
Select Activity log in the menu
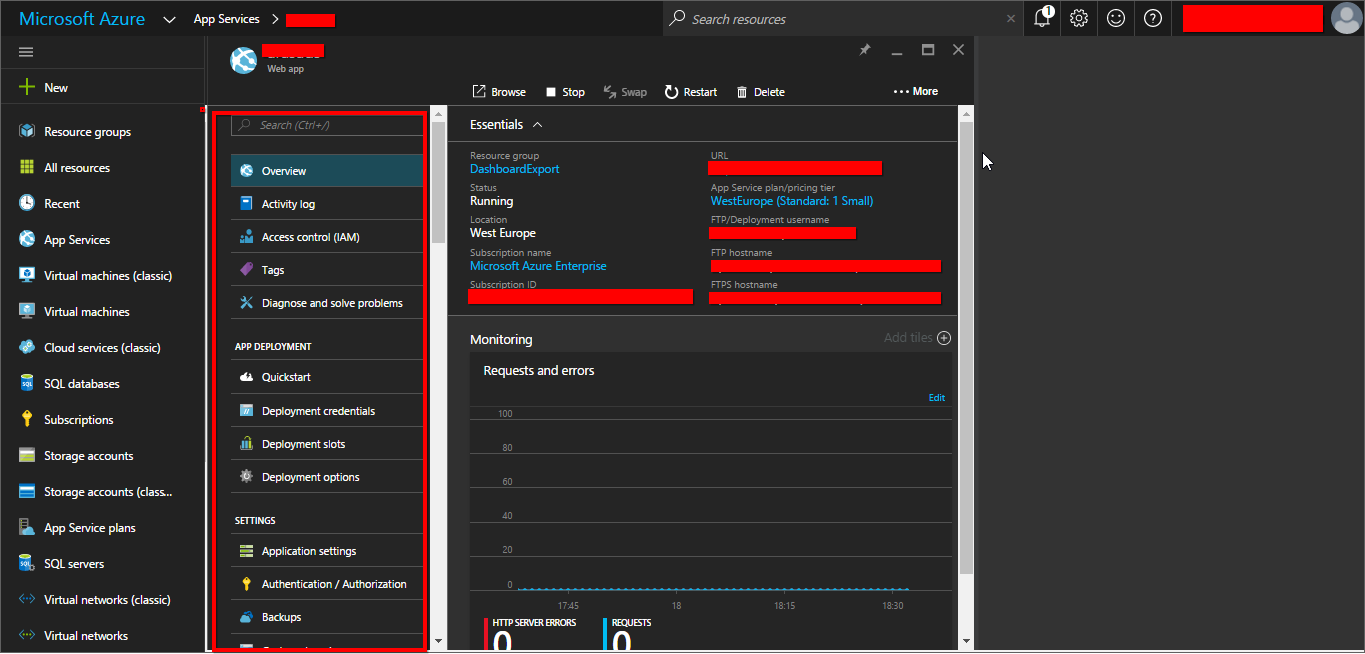[288, 204]
